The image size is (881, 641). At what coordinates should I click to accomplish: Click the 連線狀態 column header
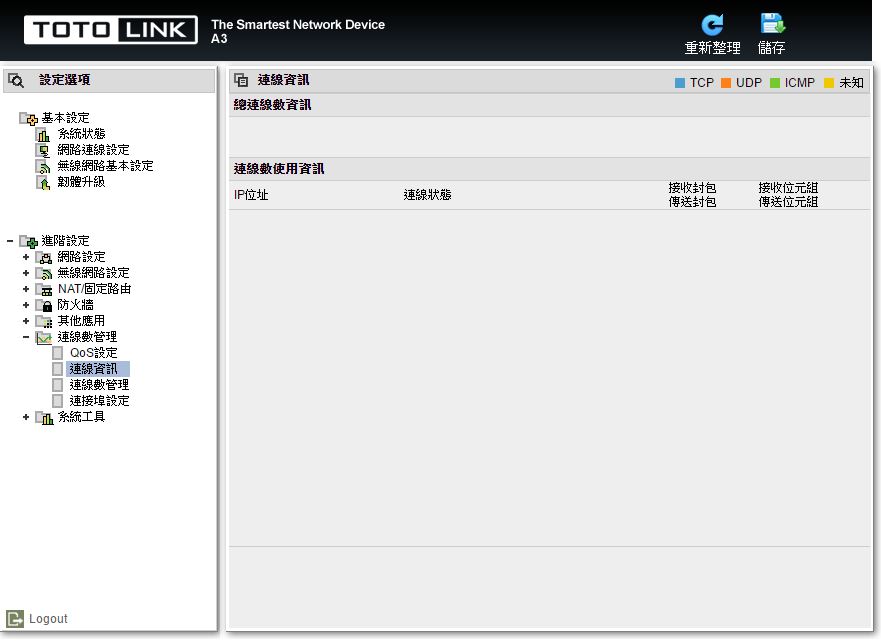(x=428, y=195)
